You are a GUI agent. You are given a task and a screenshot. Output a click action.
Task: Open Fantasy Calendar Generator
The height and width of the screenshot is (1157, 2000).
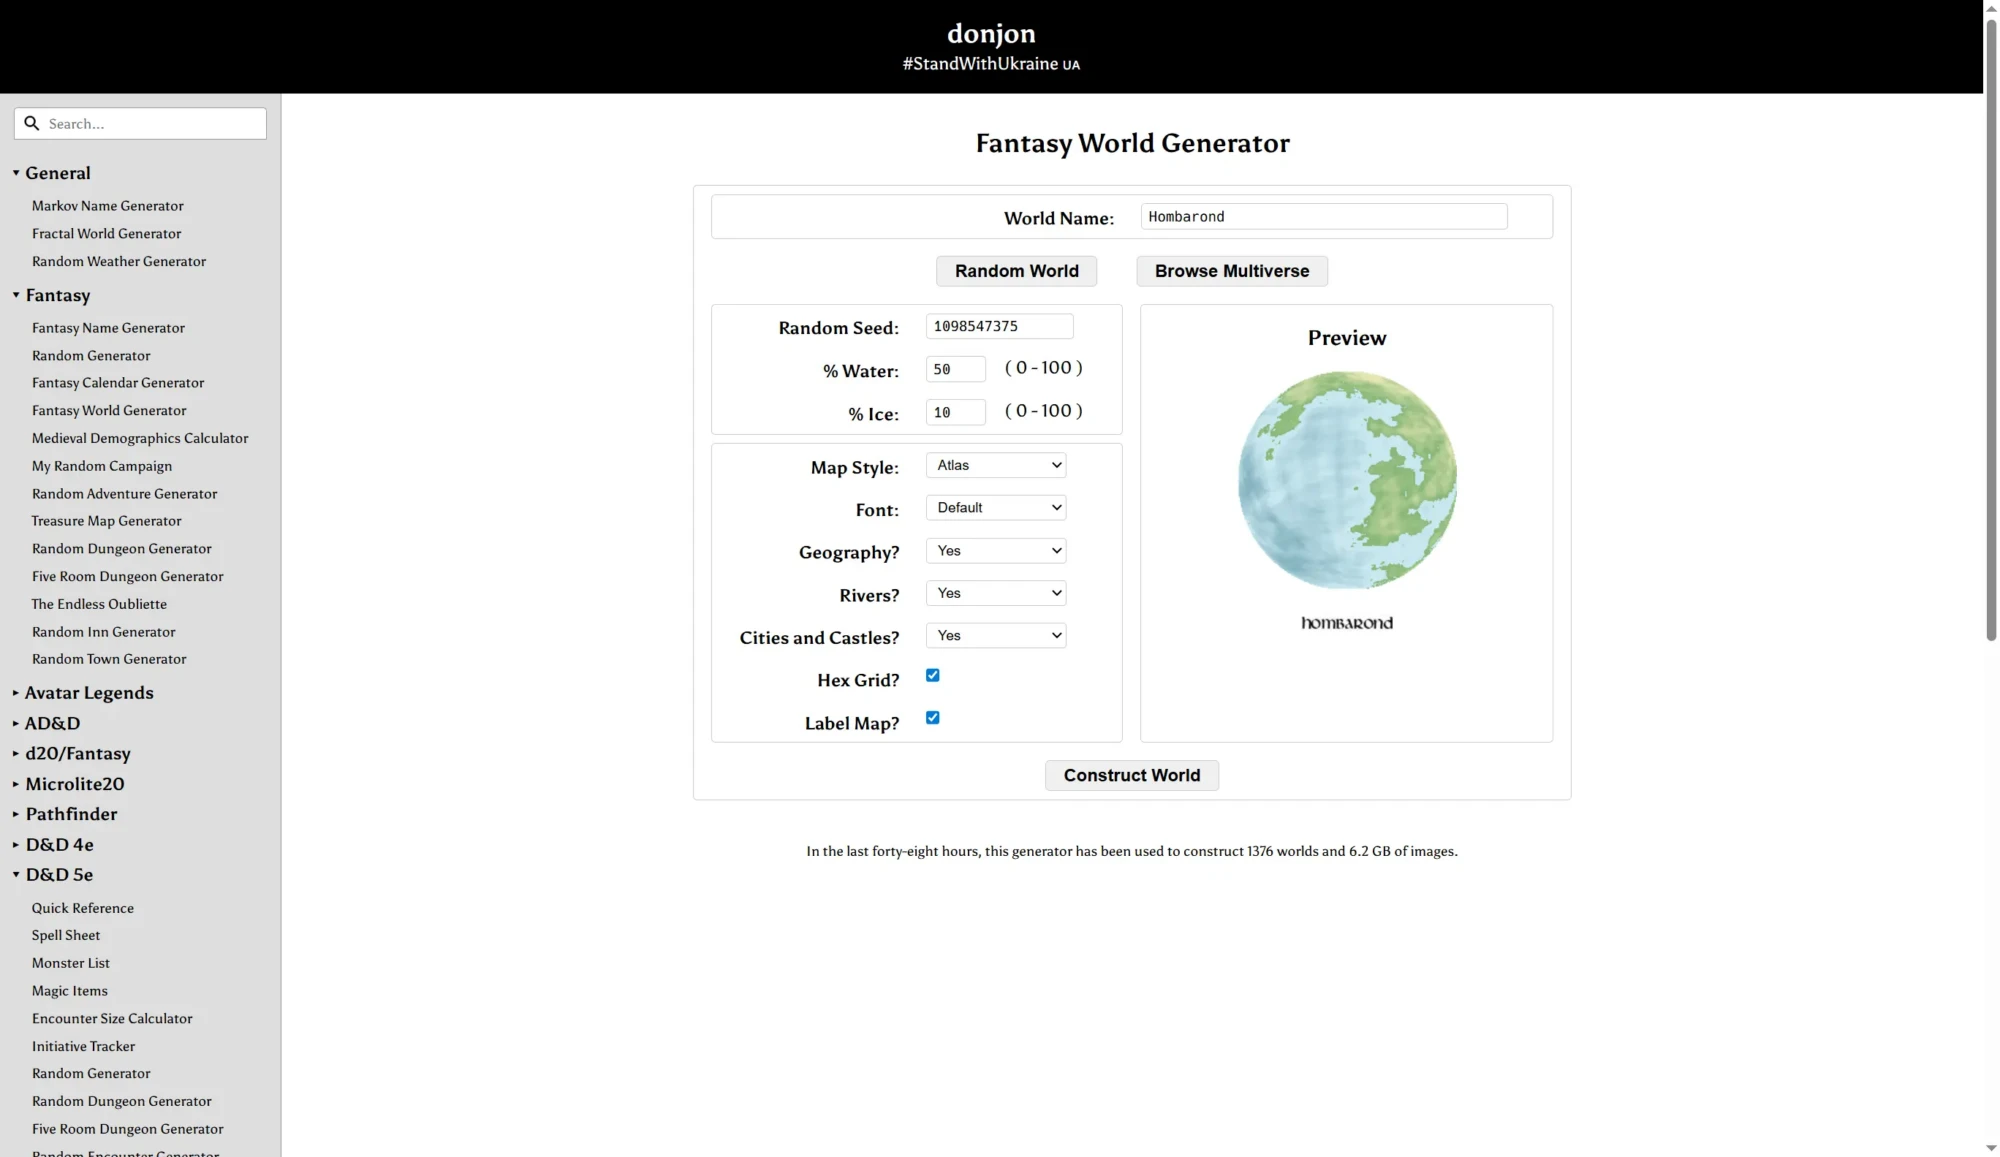117,383
